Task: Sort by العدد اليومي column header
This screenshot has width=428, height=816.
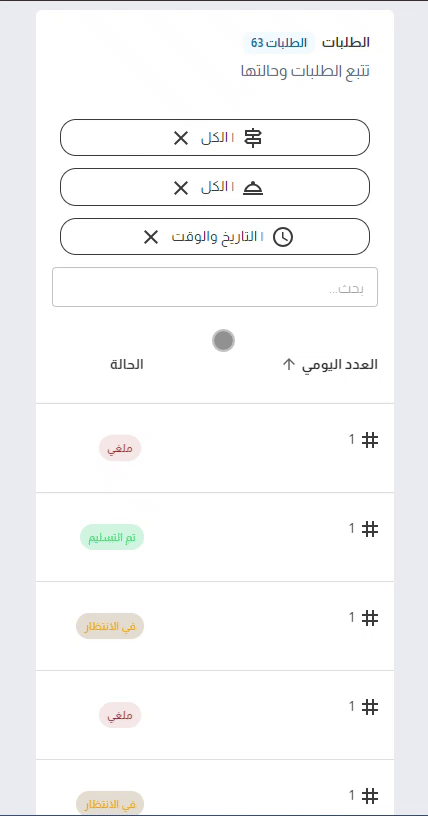Action: tap(339, 365)
